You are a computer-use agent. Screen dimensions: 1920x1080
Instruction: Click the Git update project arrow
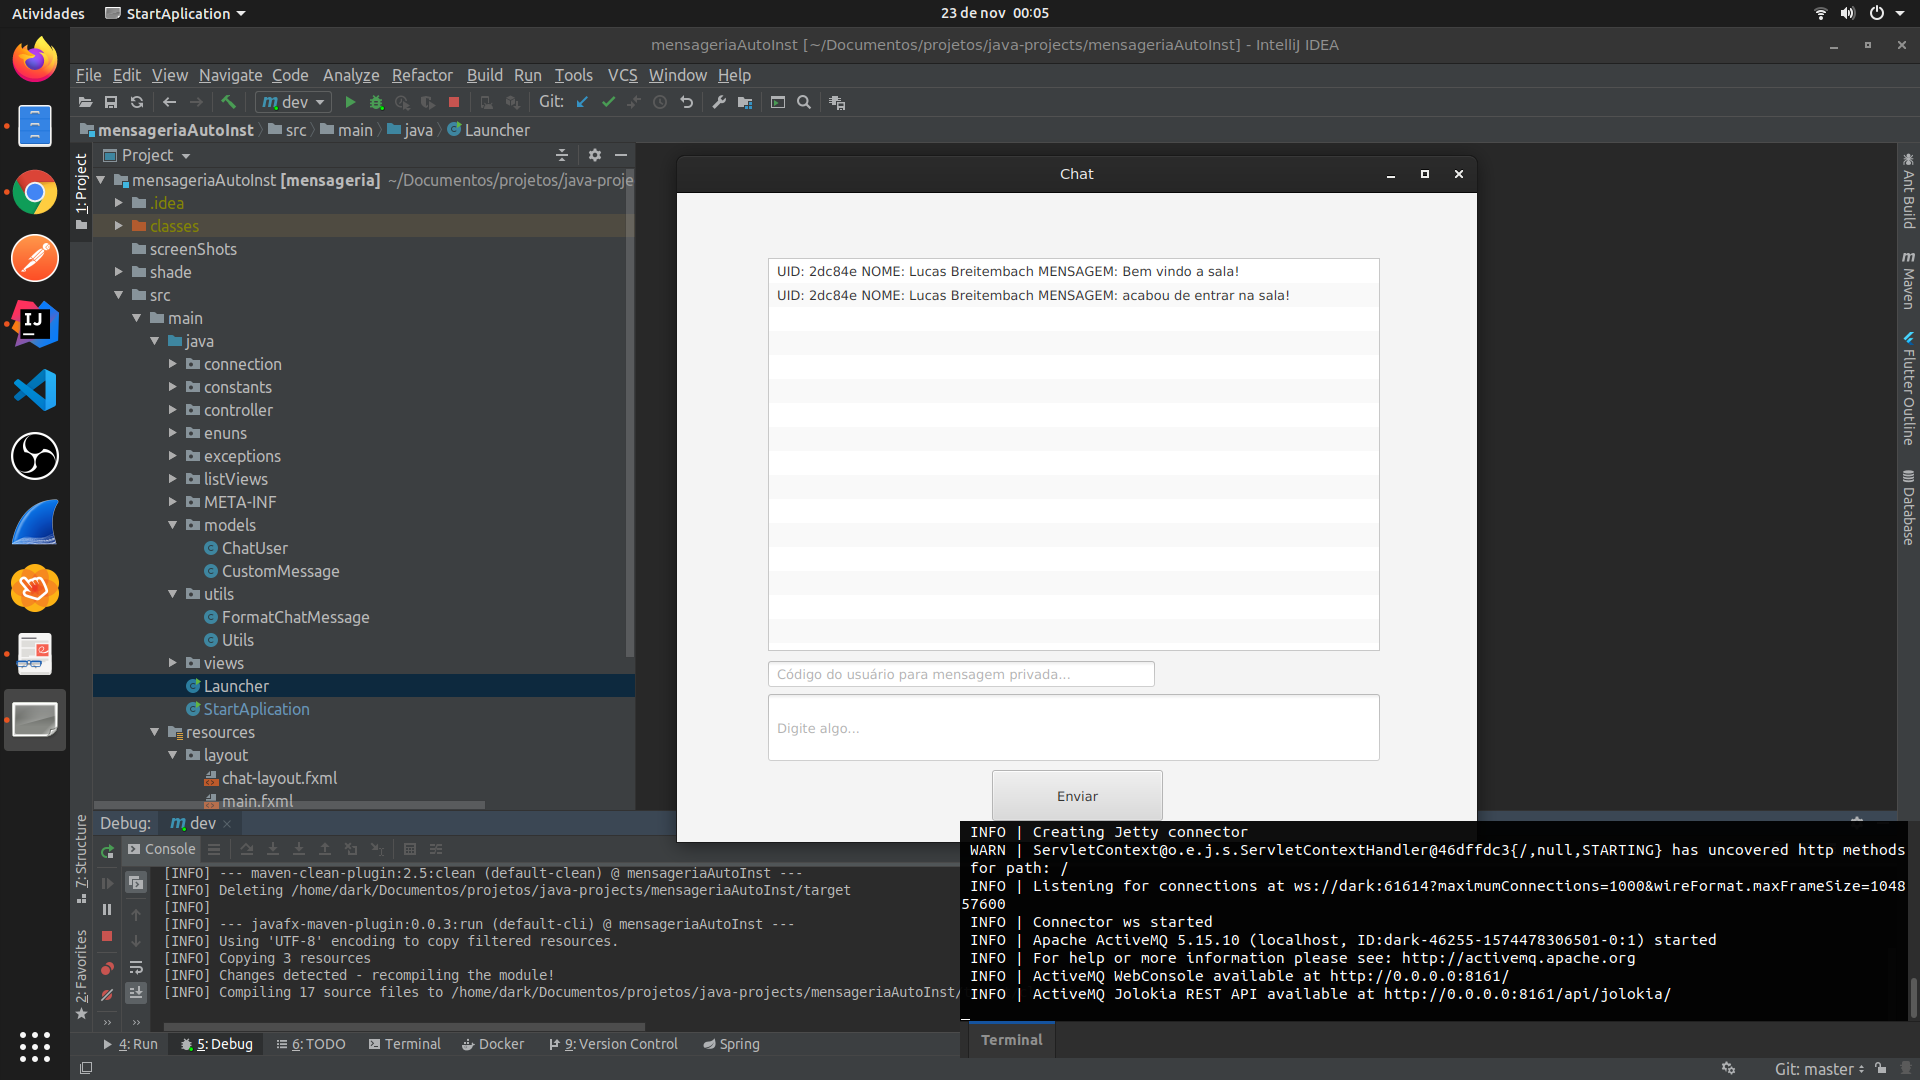click(582, 102)
